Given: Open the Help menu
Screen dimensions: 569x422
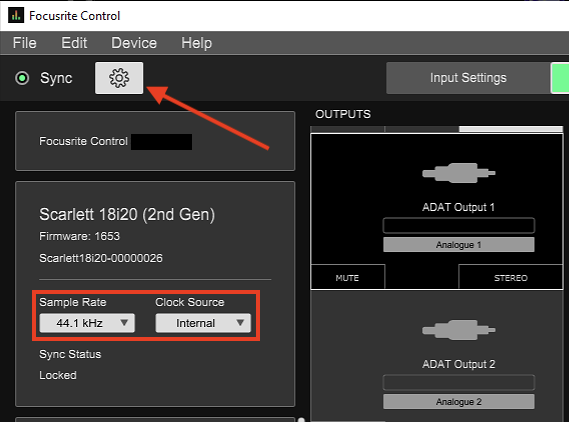Looking at the screenshot, I should (x=197, y=43).
